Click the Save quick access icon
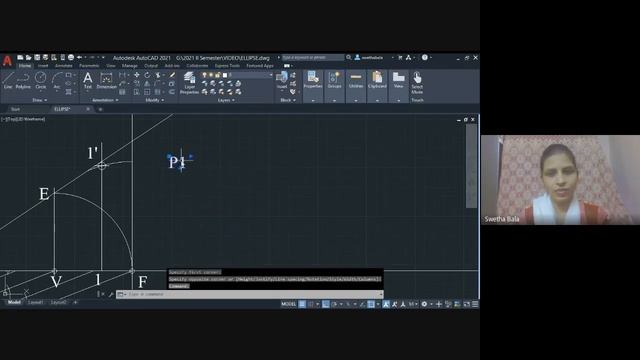 point(37,58)
